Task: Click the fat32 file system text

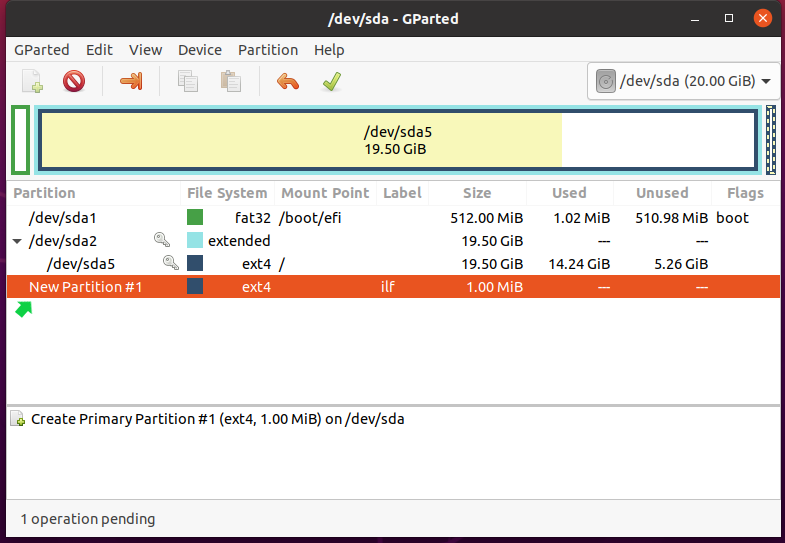Action: [253, 218]
